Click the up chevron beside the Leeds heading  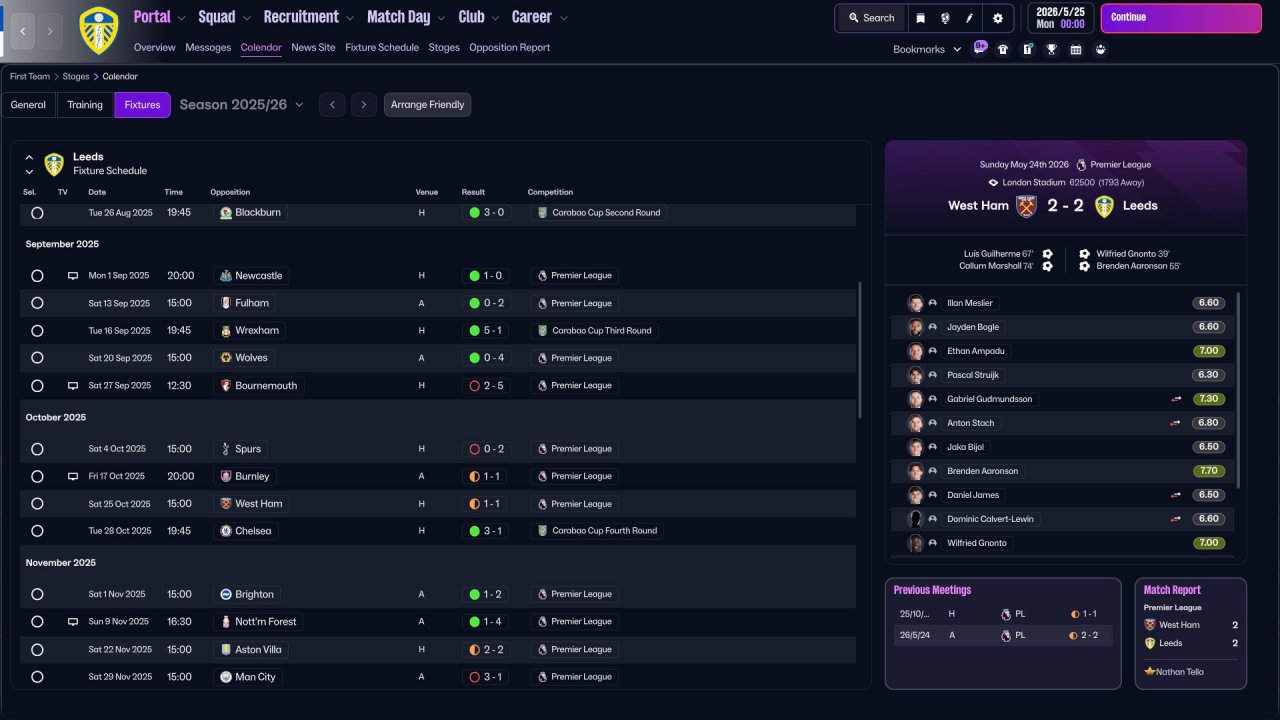(29, 158)
